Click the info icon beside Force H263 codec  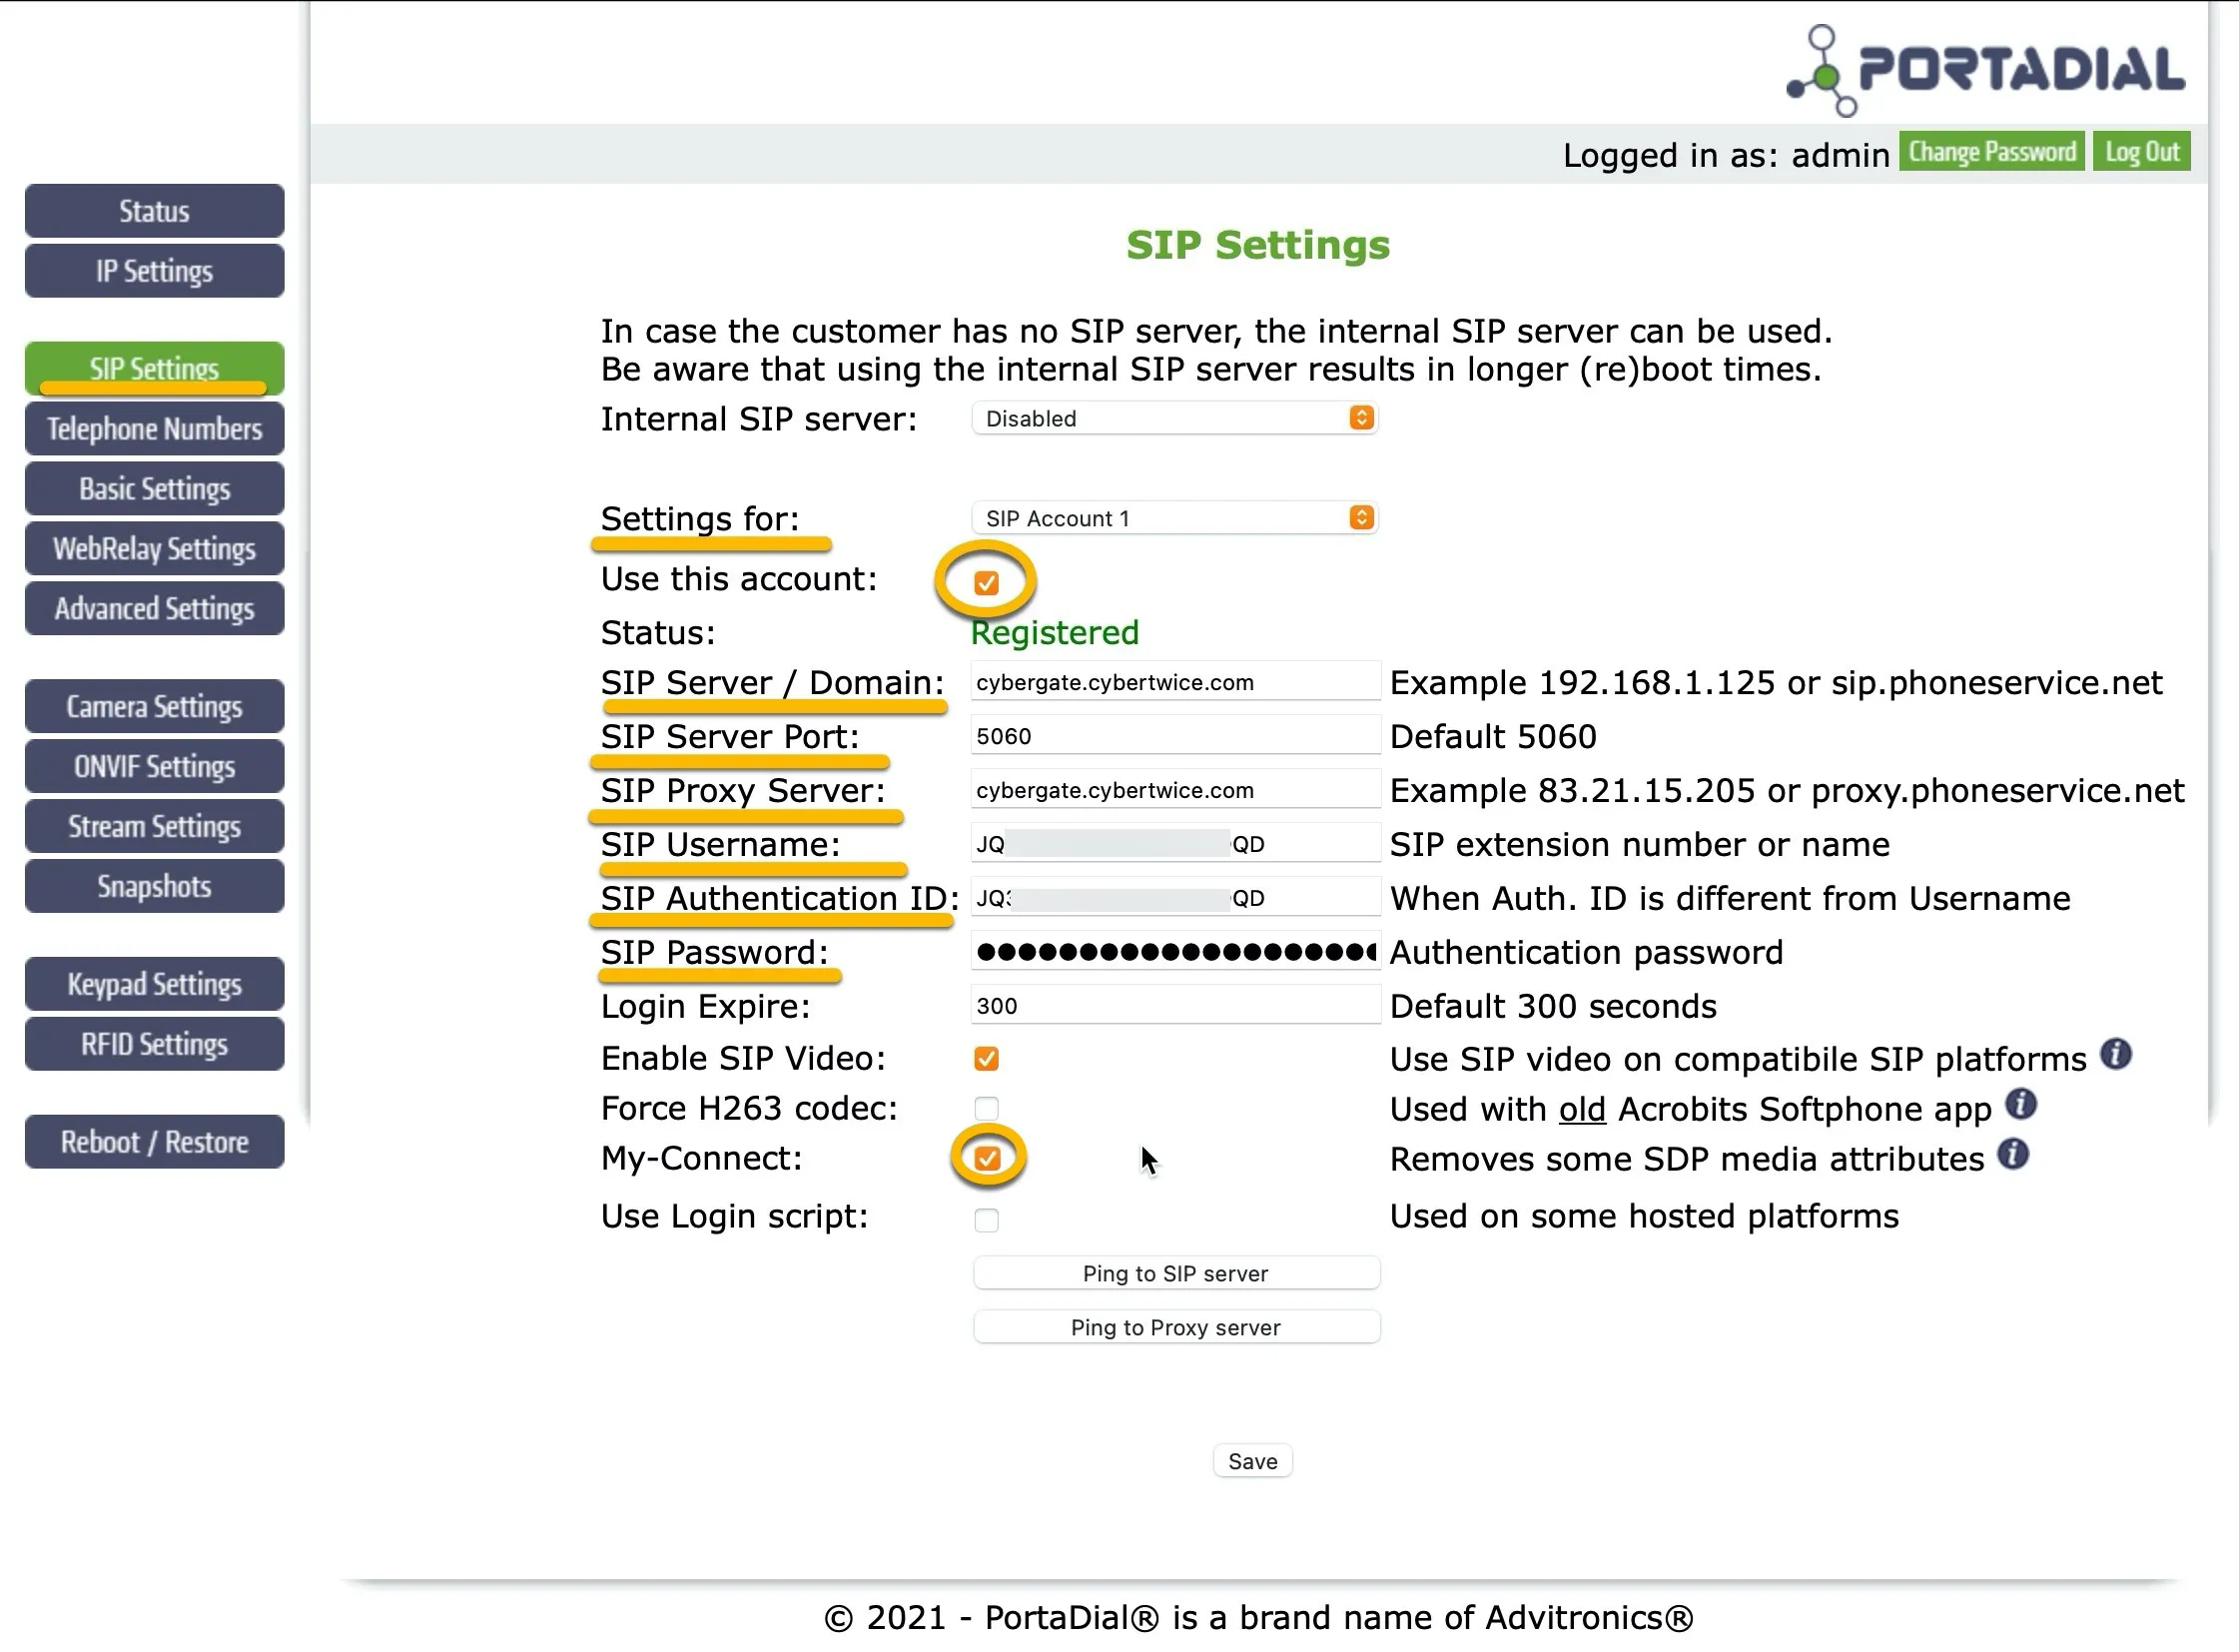tap(2021, 1105)
